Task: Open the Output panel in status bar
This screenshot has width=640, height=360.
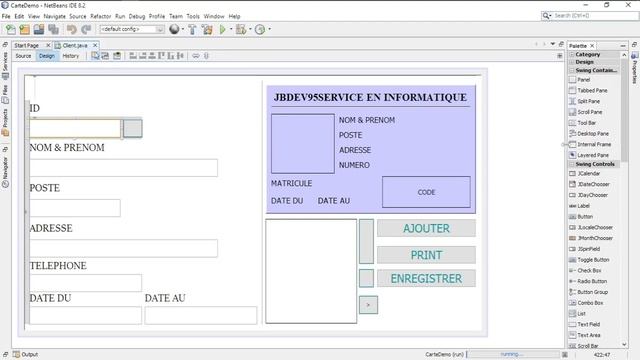Action: coord(25,354)
